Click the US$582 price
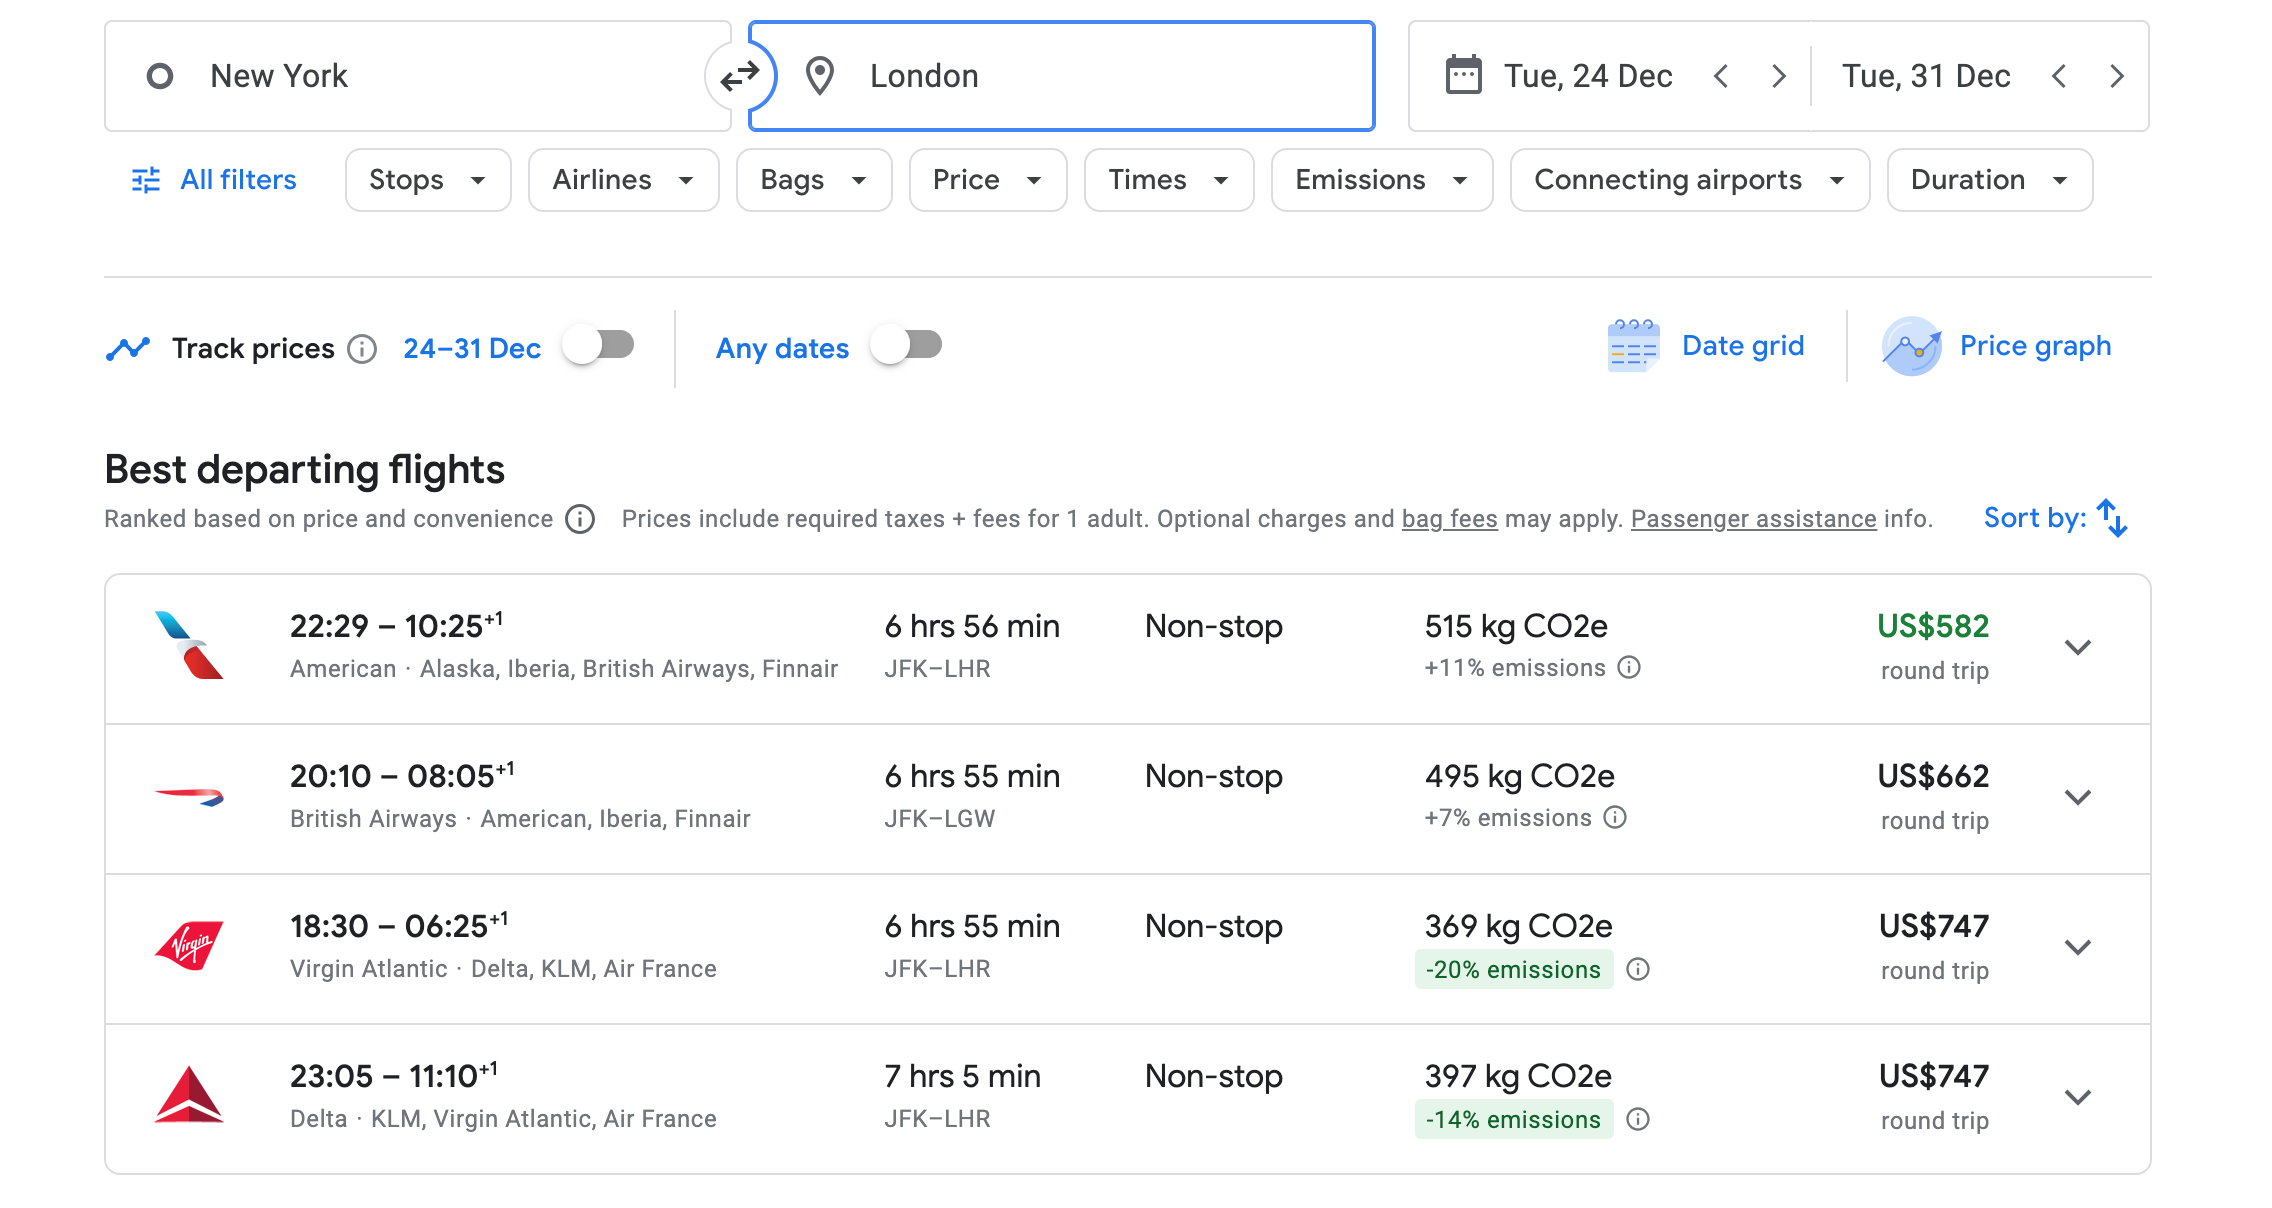2272x1208 pixels. pos(1933,626)
